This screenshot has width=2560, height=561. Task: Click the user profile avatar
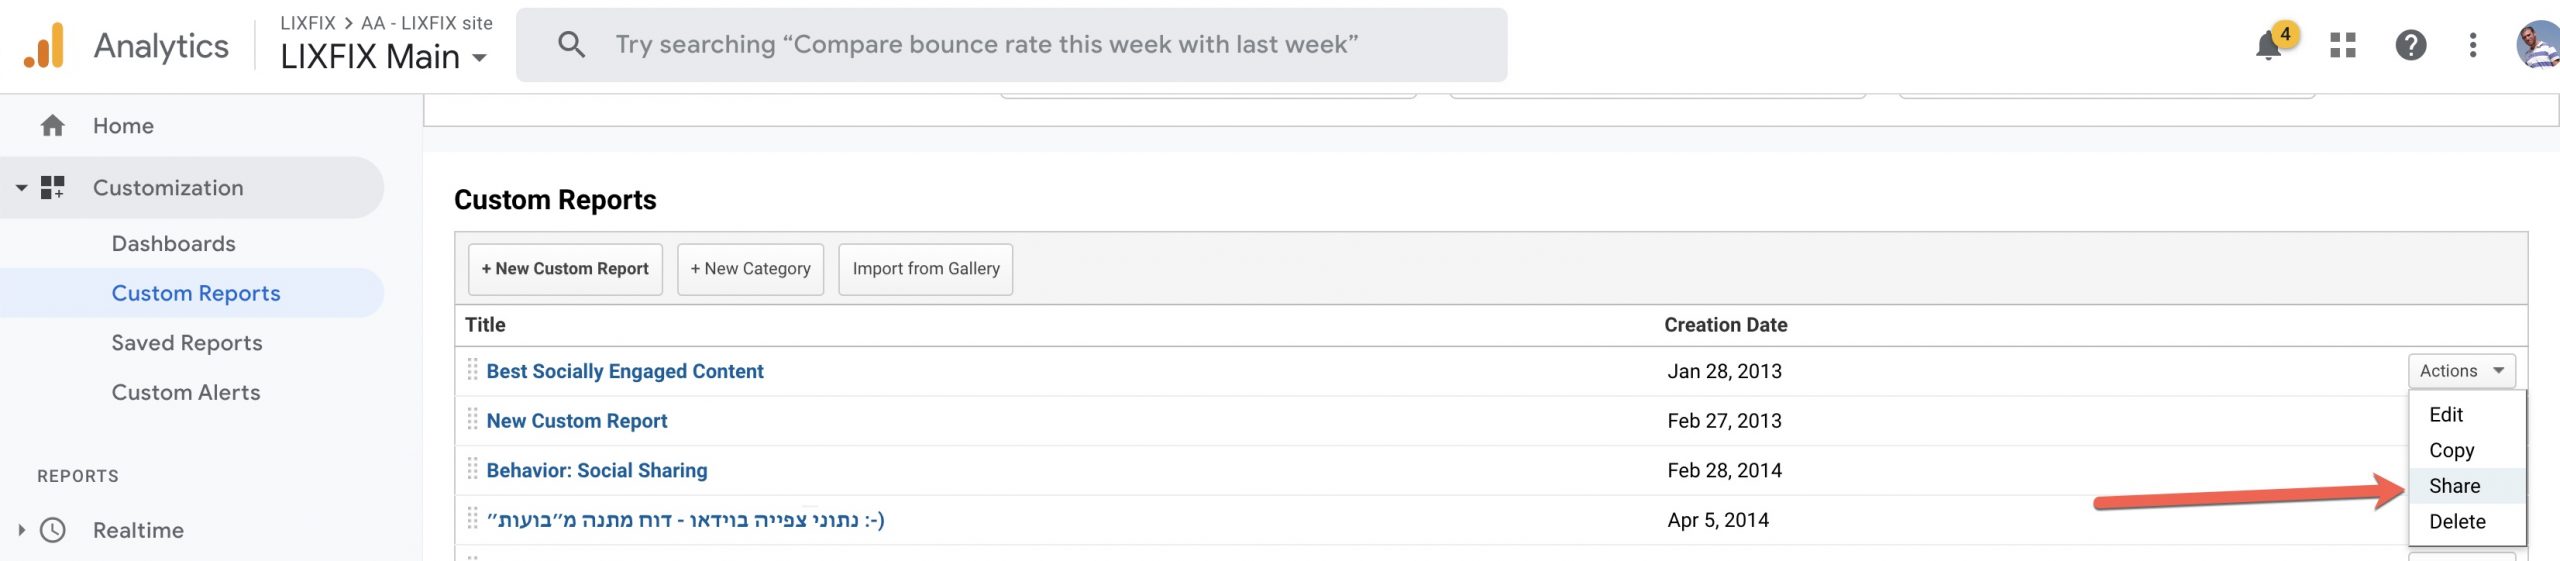[x=2537, y=45]
